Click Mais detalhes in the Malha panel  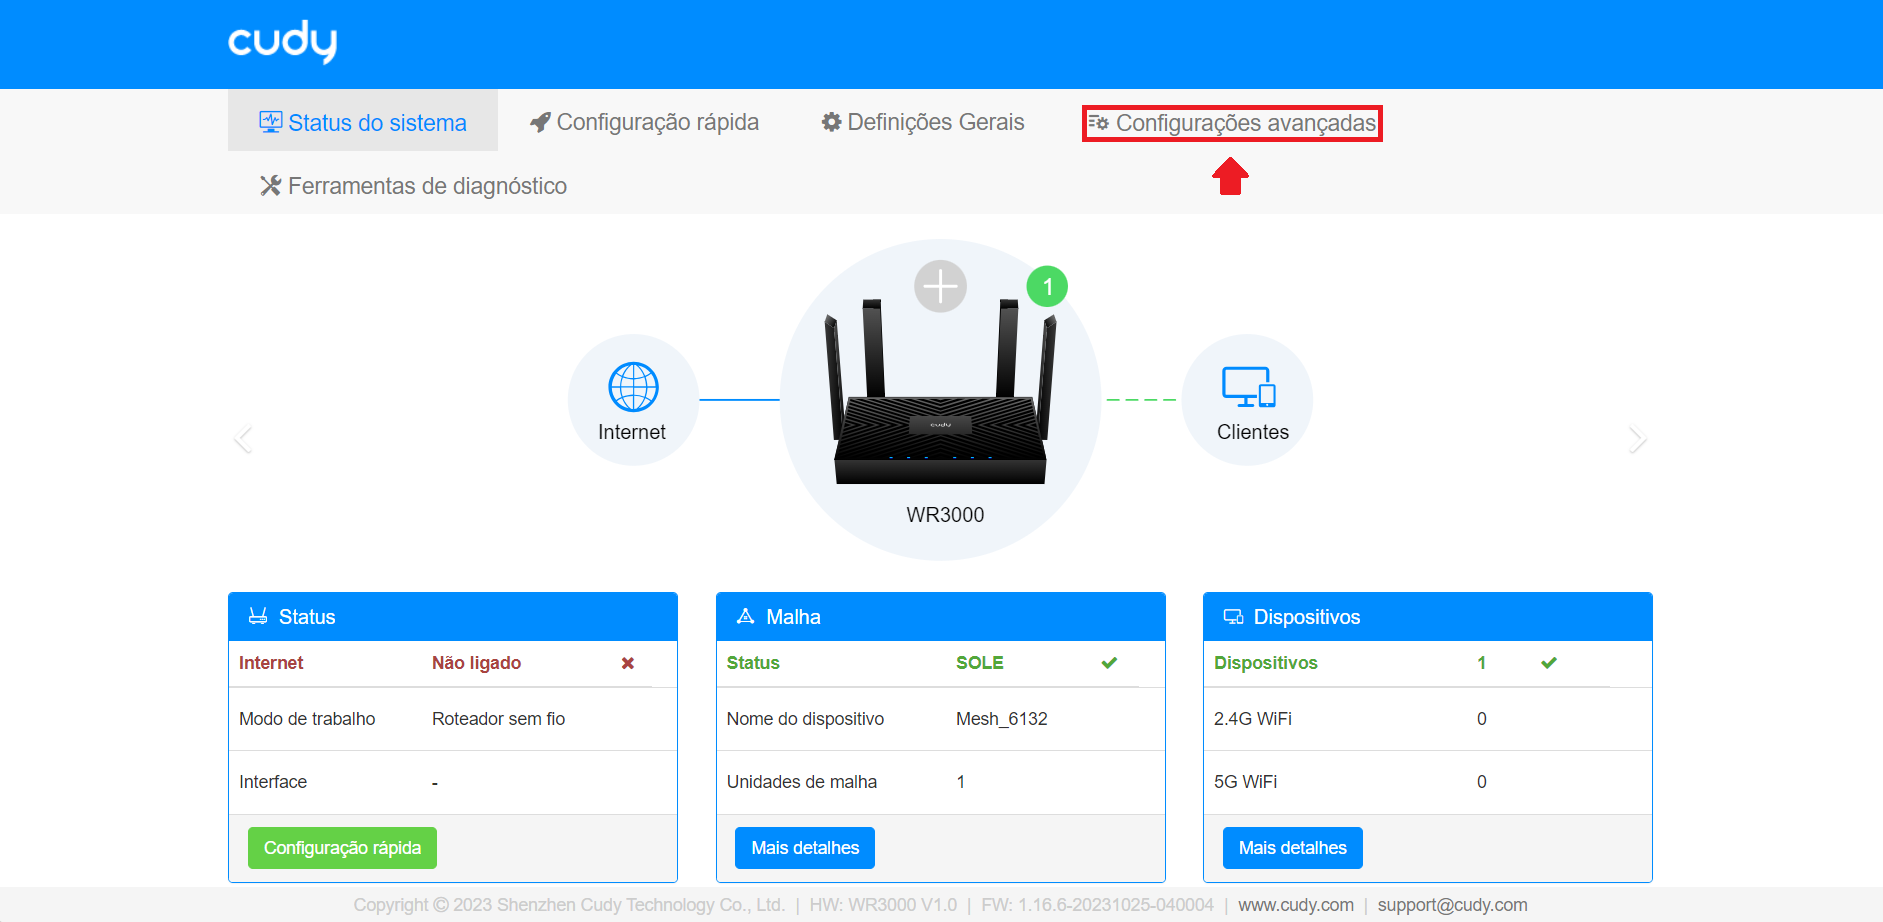[x=805, y=848]
